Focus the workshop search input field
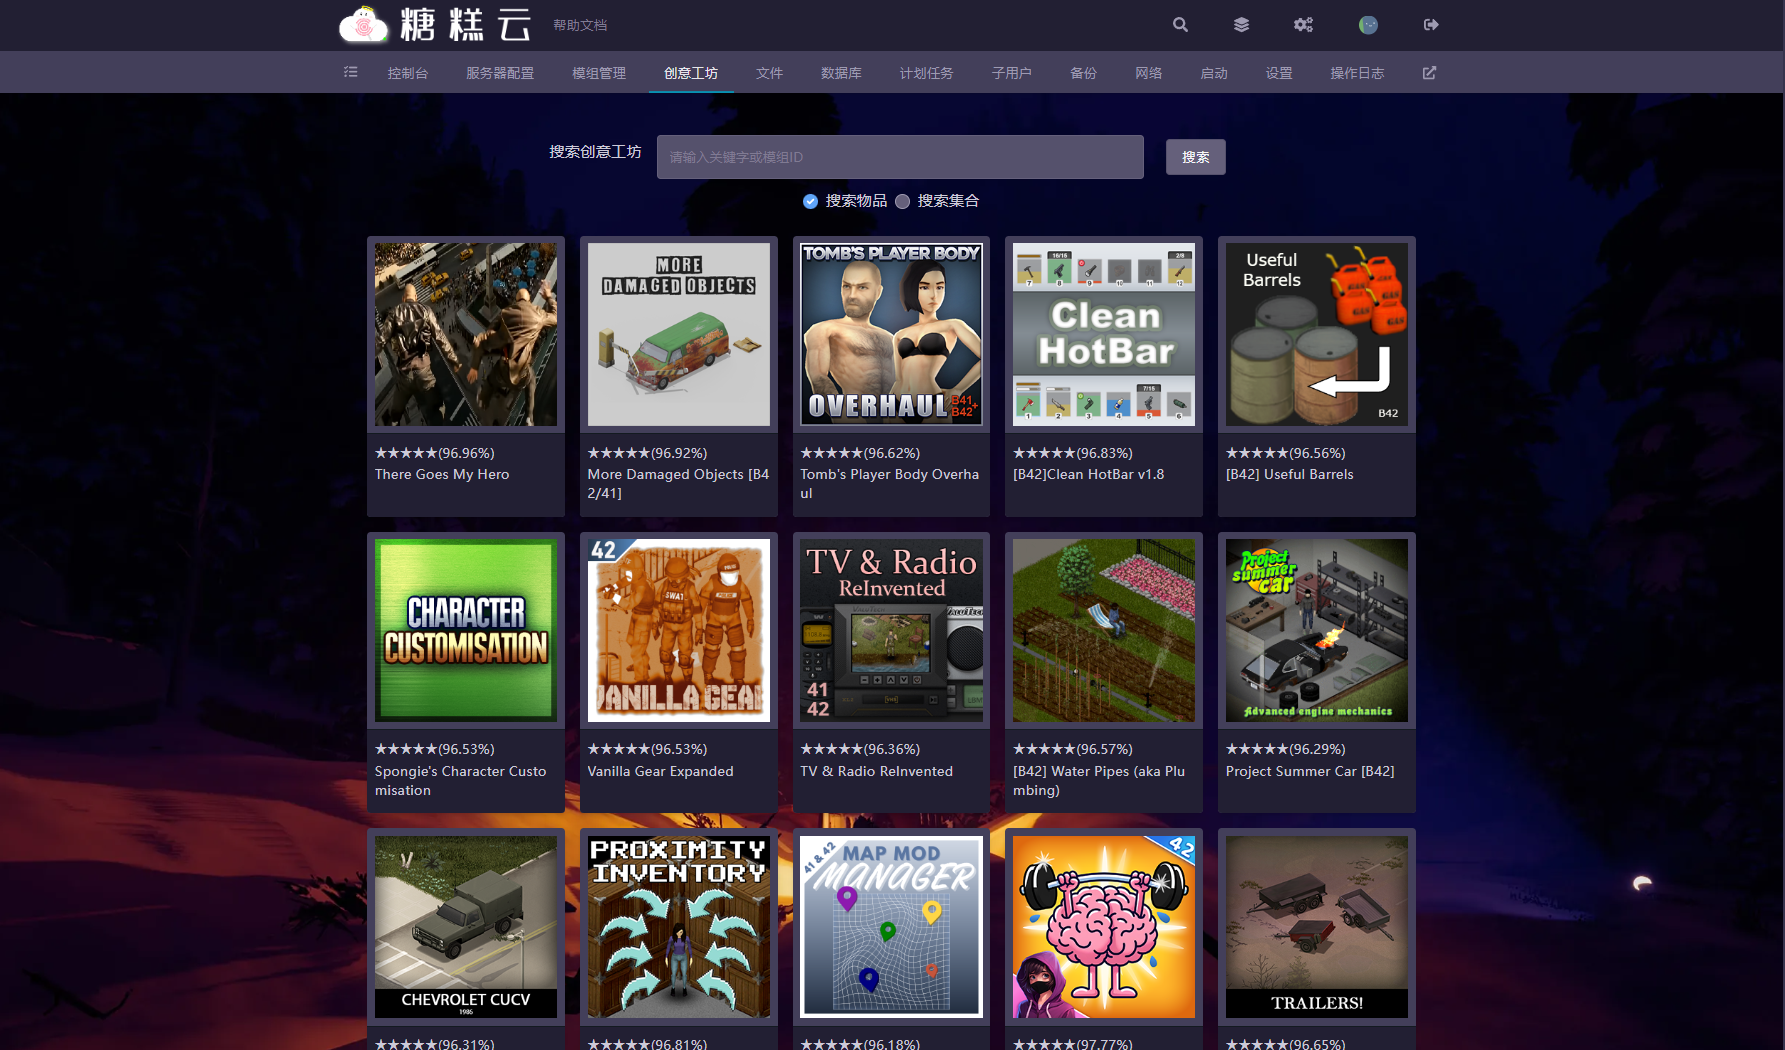Viewport: 1785px width, 1050px height. coord(900,157)
